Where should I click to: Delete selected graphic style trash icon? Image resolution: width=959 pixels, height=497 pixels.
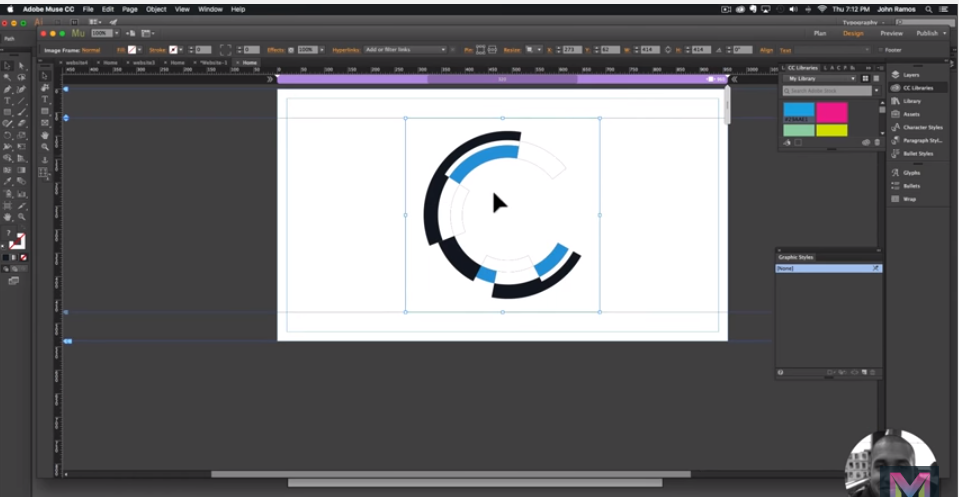[873, 372]
